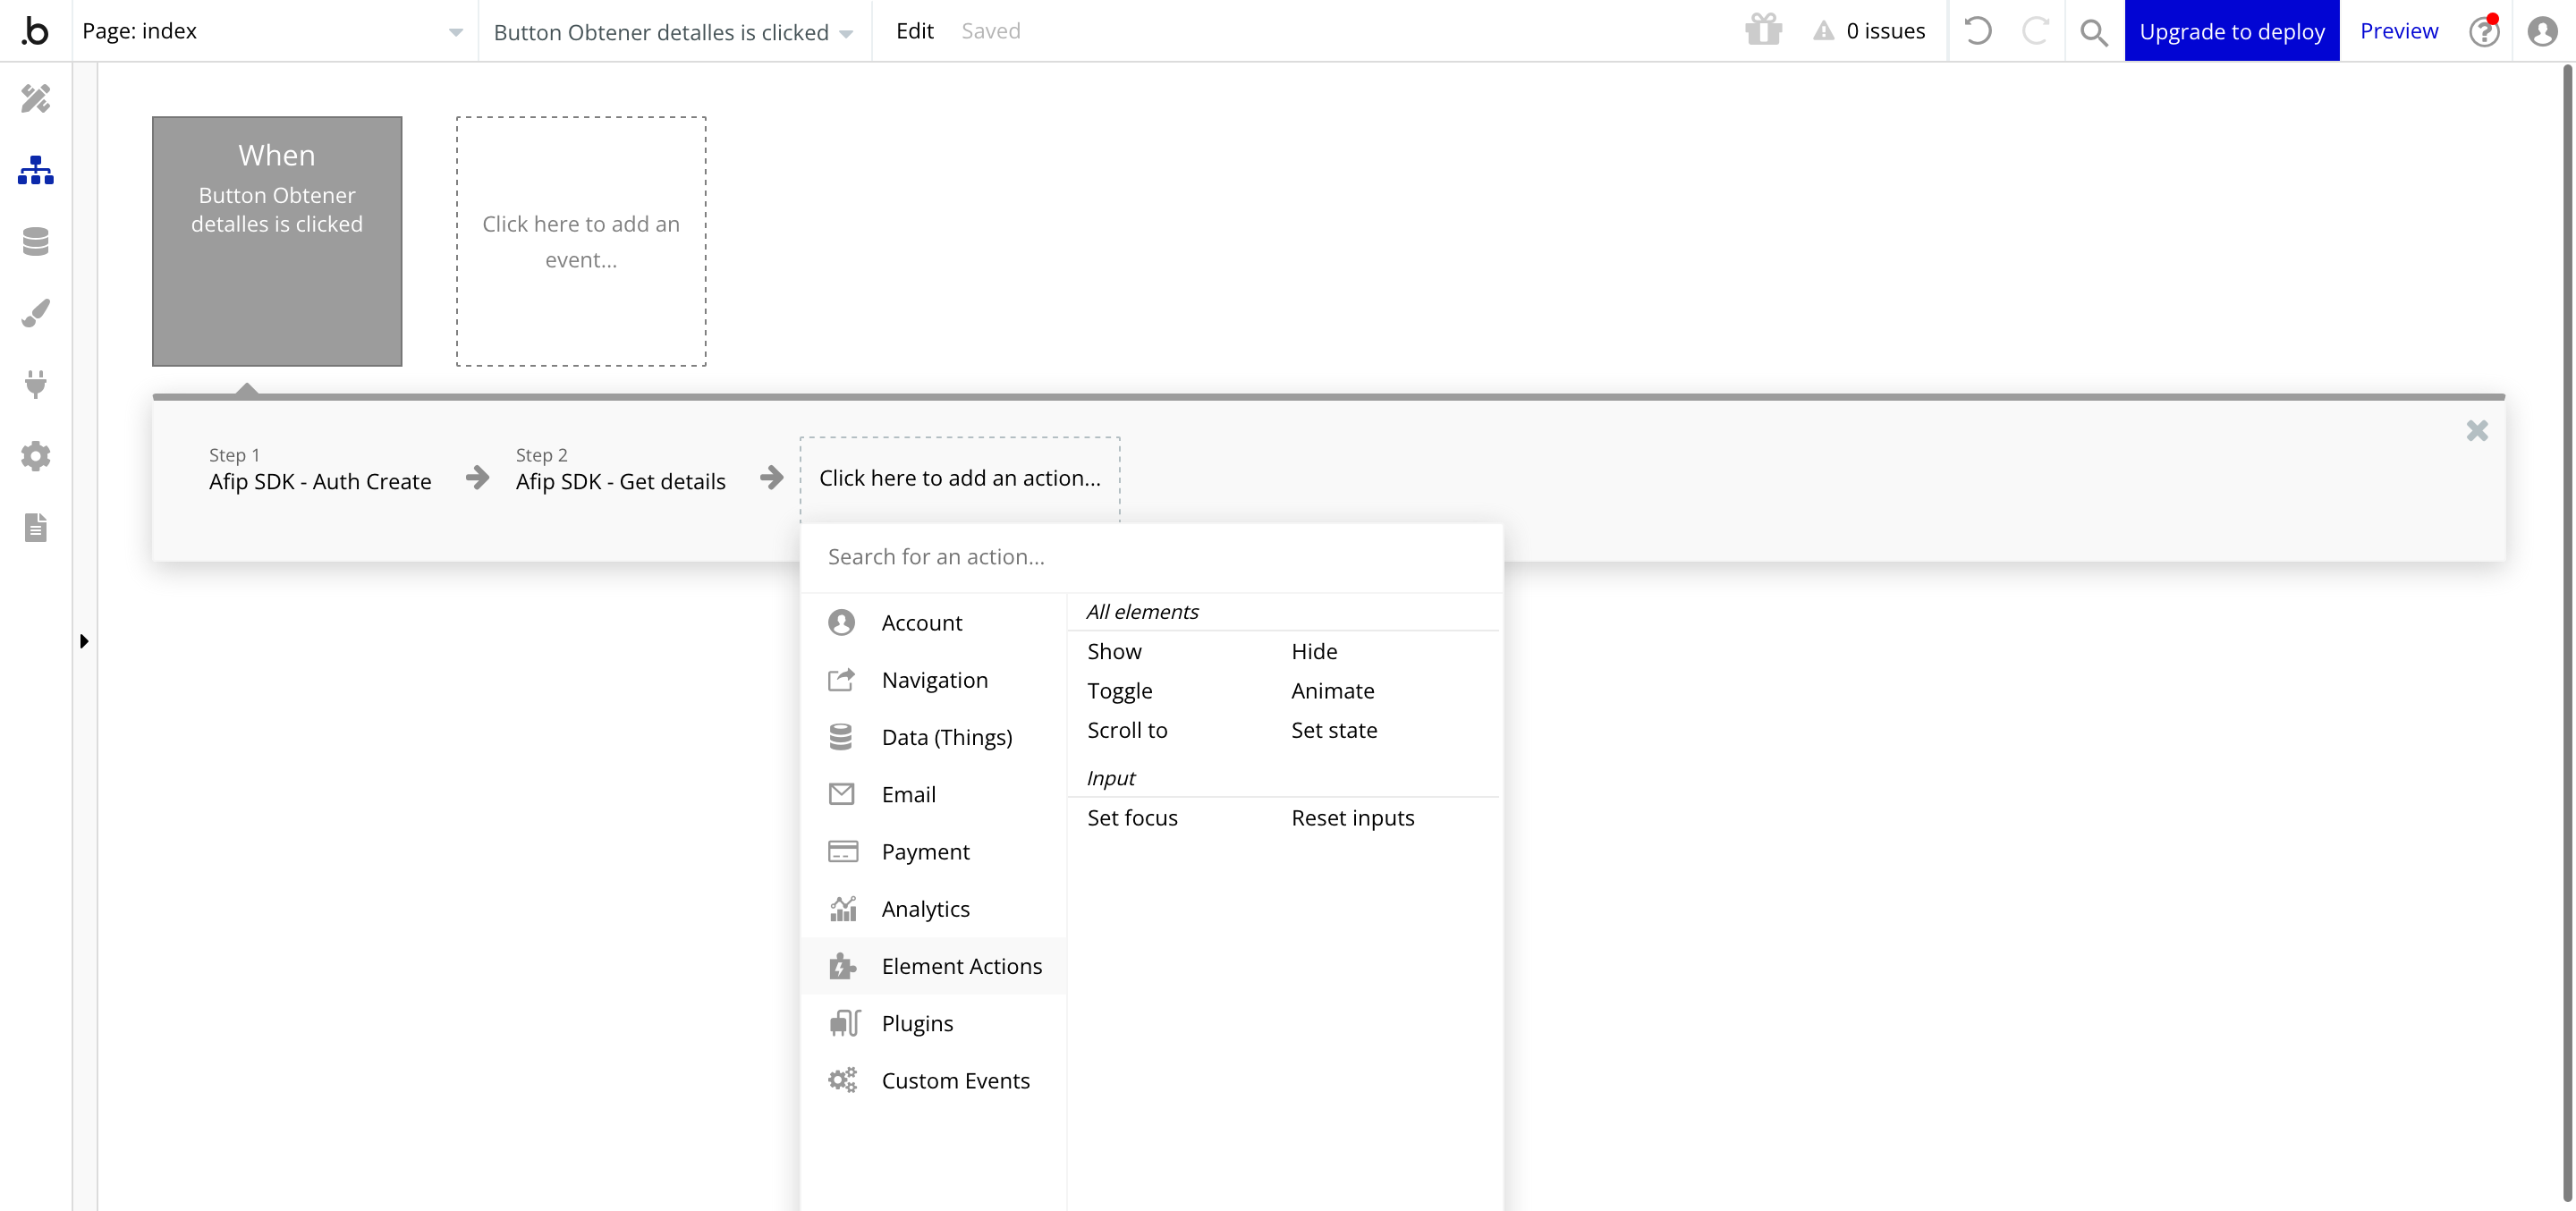Viewport: 2576px width, 1211px height.
Task: Close the workflow actions panel
Action: click(2477, 431)
